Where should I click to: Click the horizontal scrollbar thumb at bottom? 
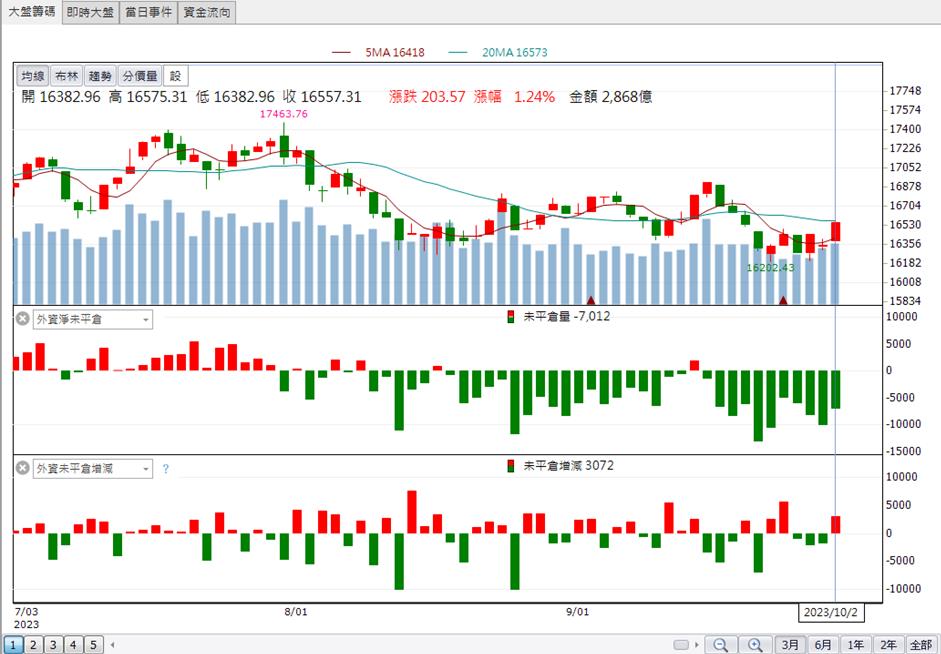tap(681, 645)
